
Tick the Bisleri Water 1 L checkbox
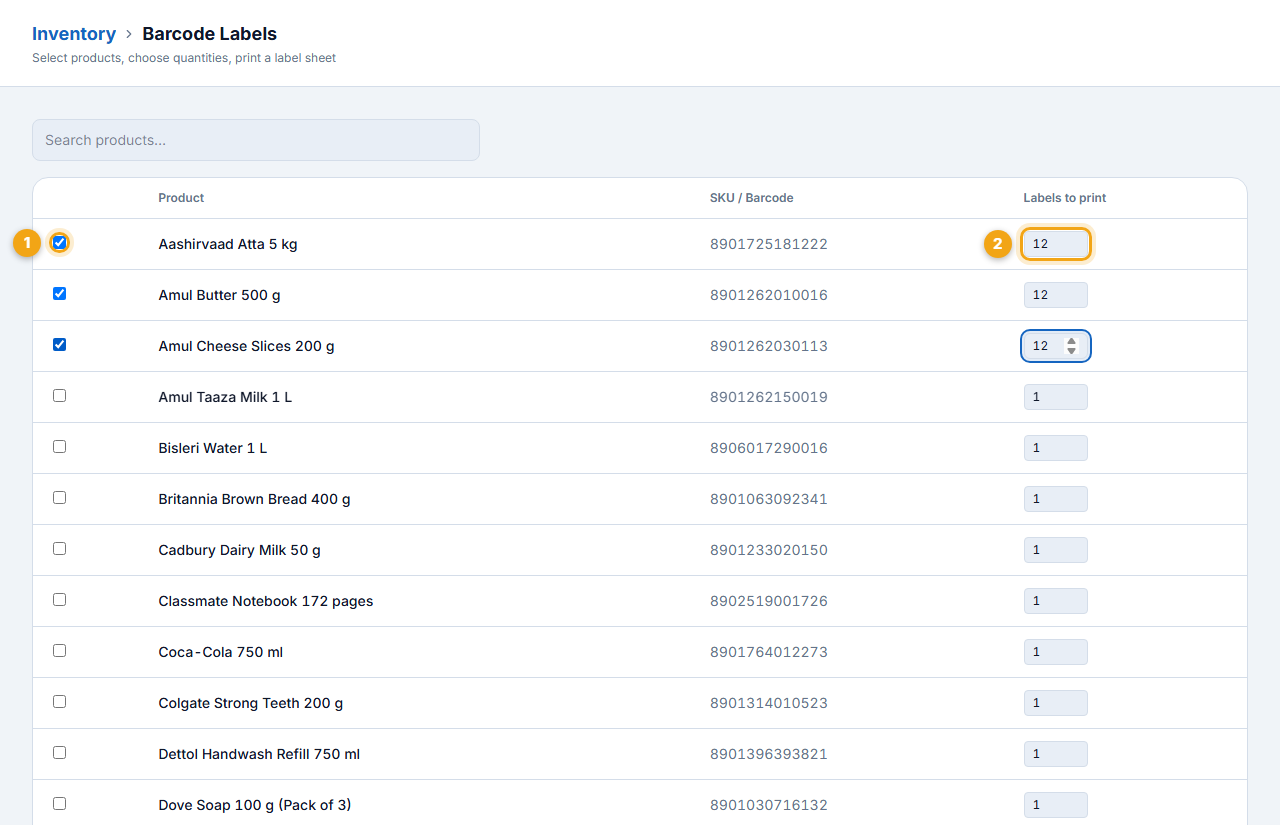tap(59, 447)
